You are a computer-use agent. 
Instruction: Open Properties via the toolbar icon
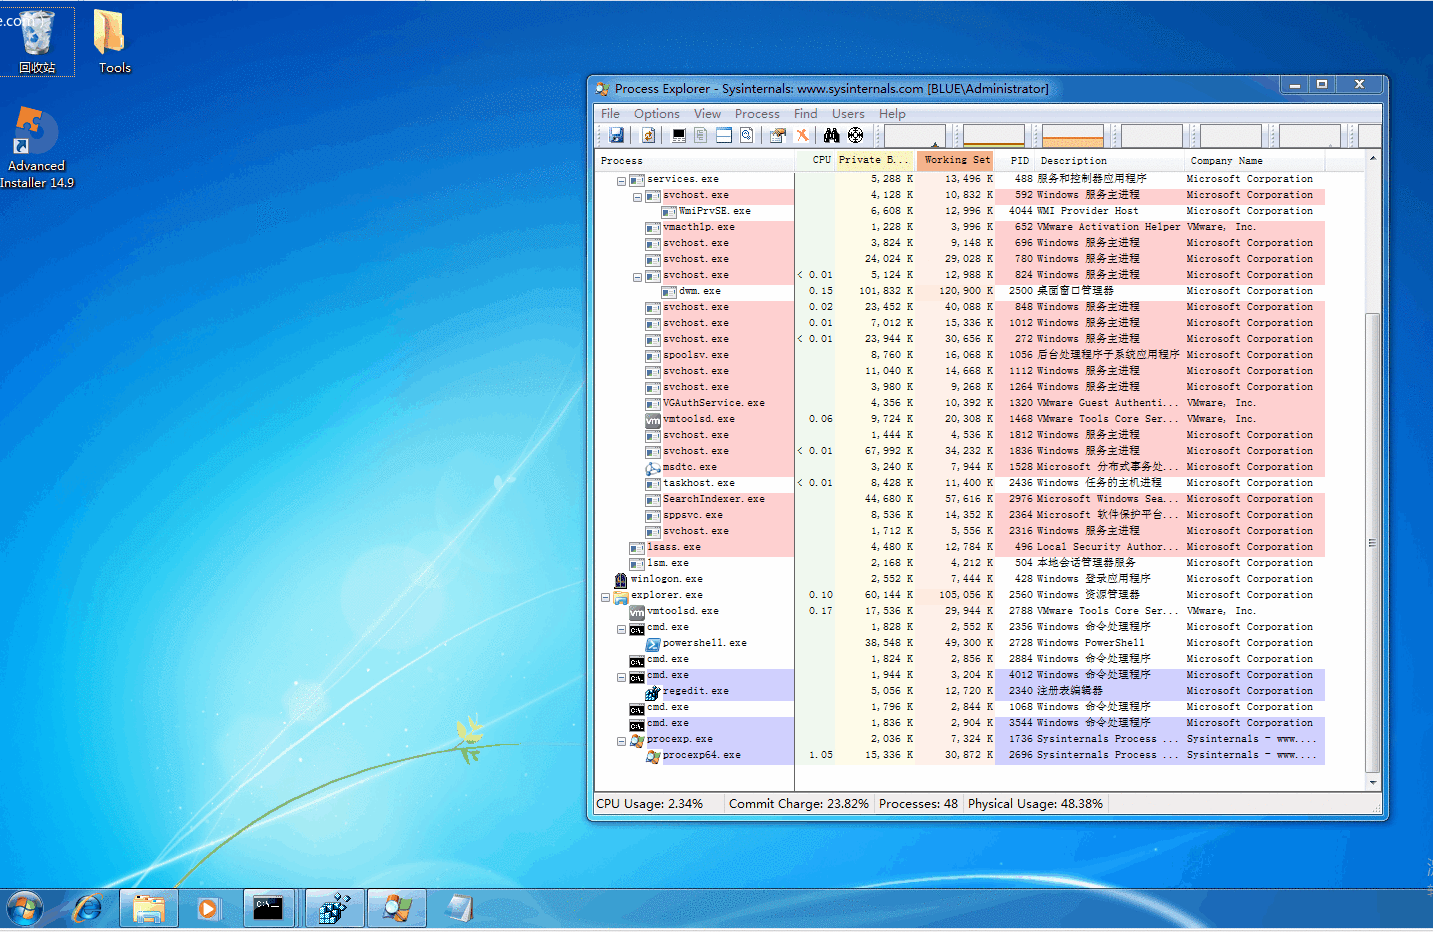[x=778, y=135]
